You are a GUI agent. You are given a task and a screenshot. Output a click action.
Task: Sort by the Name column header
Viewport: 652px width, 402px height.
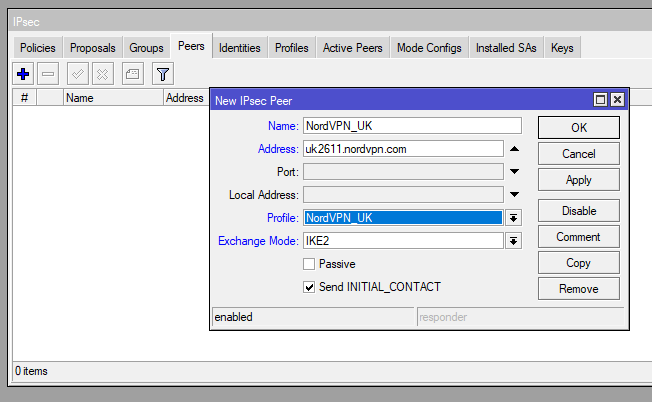pos(113,98)
